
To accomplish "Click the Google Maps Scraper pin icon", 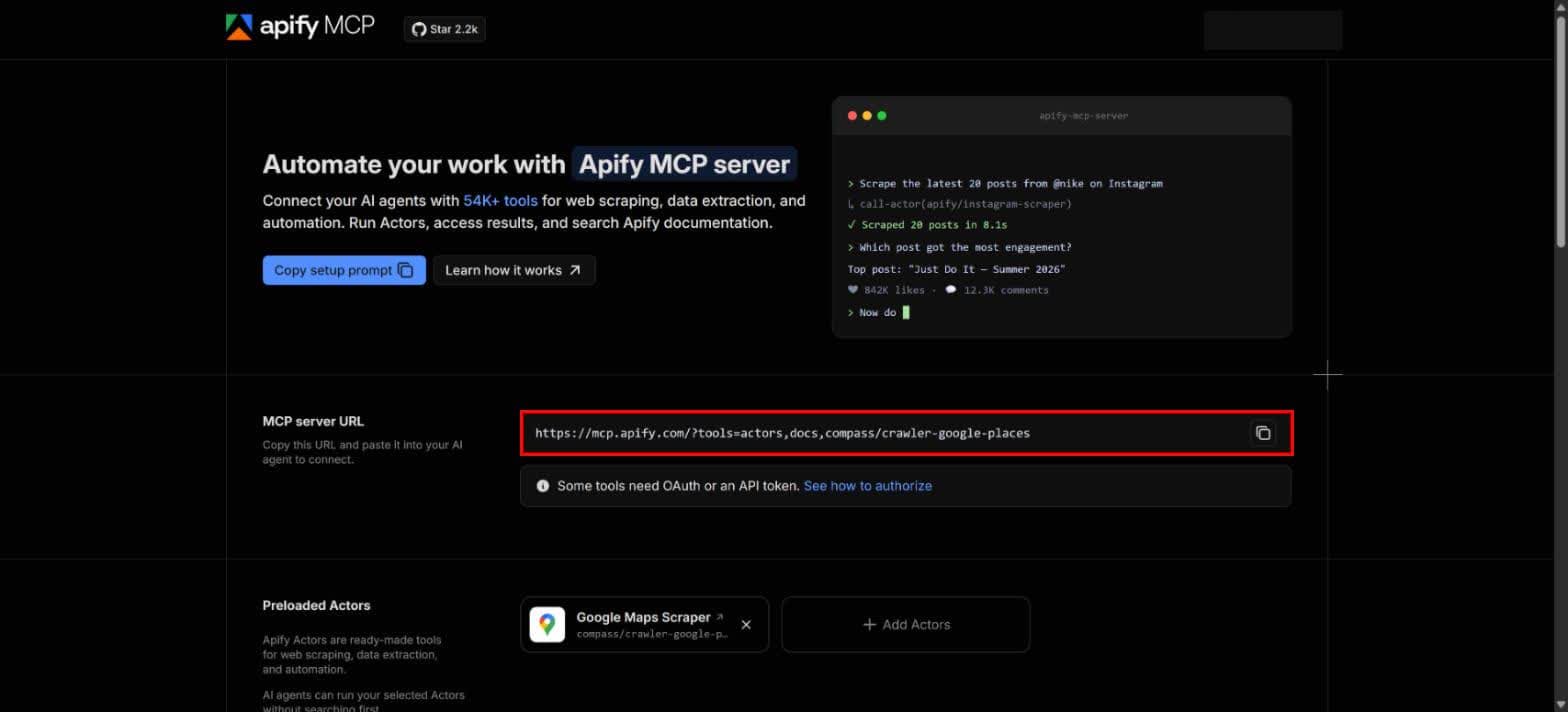I will click(547, 625).
